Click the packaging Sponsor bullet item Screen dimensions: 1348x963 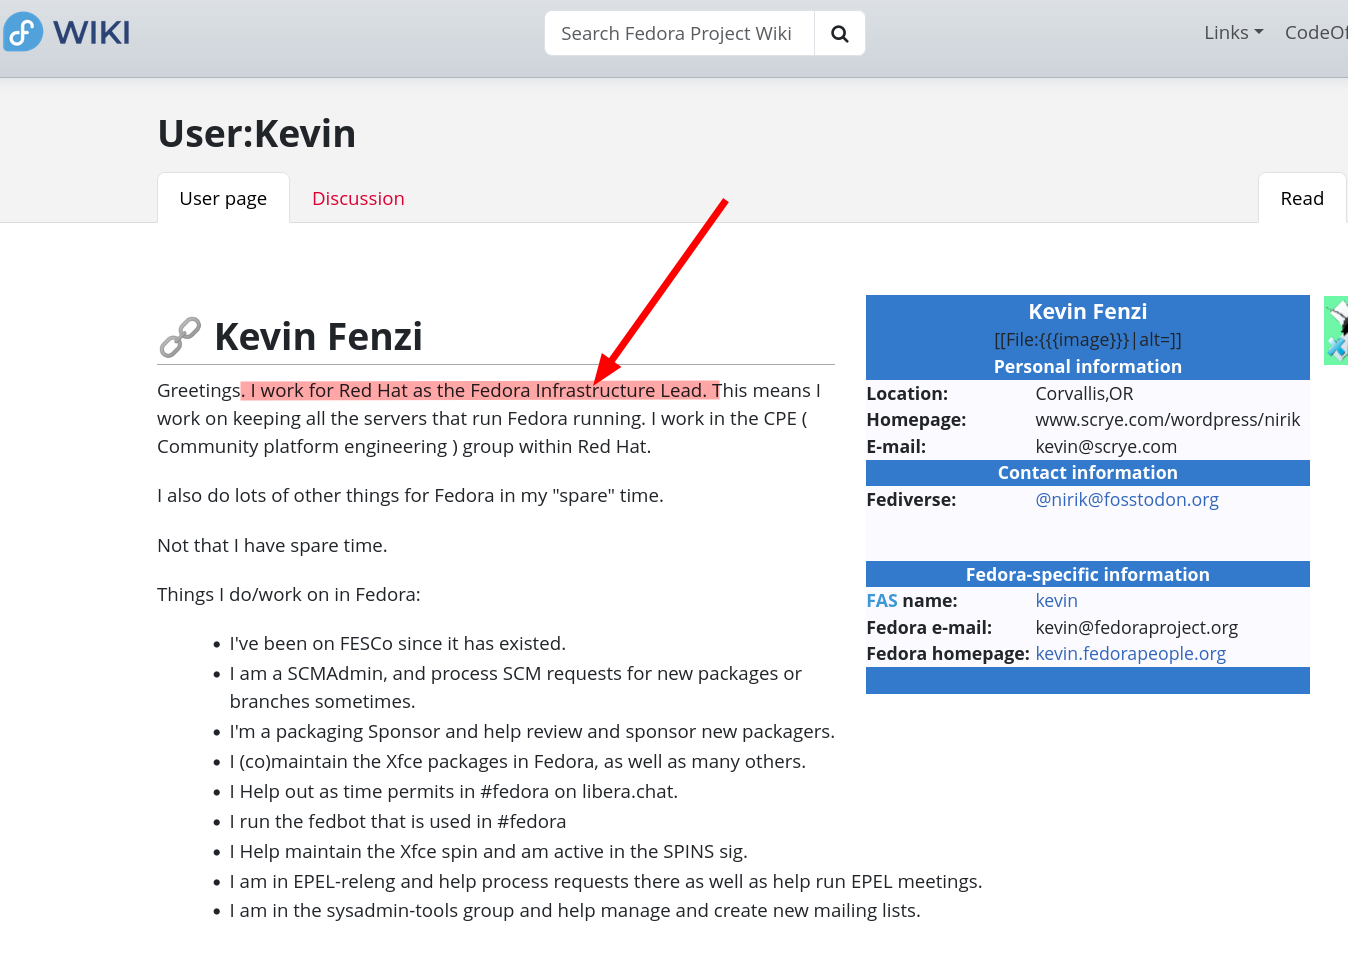coord(532,732)
